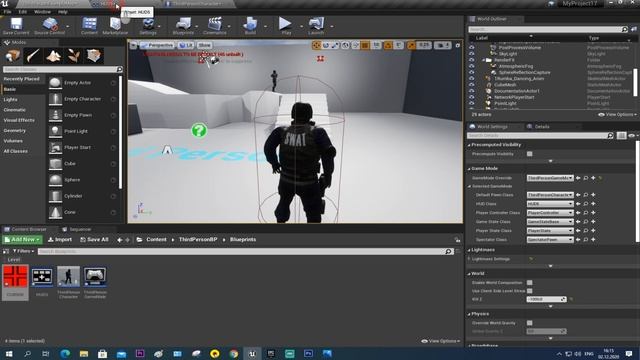Select the Geometry category in Place panel
640x360 pixels.
tap(15, 131)
